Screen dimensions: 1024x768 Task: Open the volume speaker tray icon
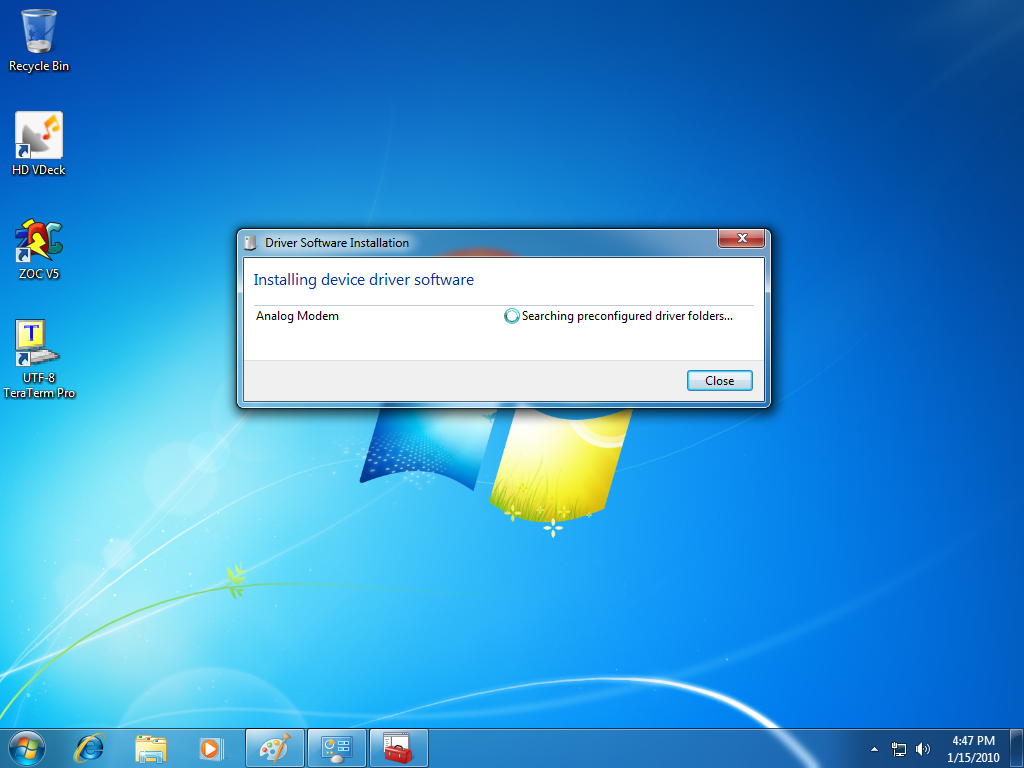922,748
